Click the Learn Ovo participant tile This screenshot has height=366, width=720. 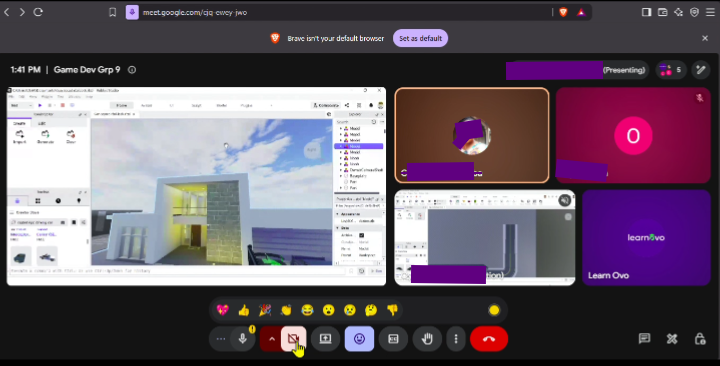(646, 237)
